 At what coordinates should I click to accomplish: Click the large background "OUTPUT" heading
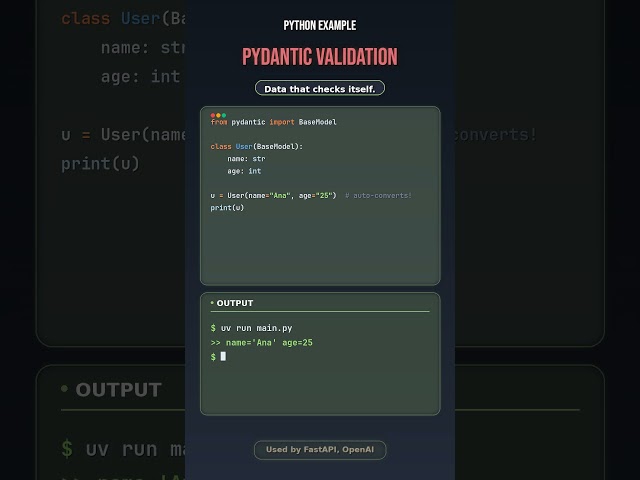click(x=119, y=390)
